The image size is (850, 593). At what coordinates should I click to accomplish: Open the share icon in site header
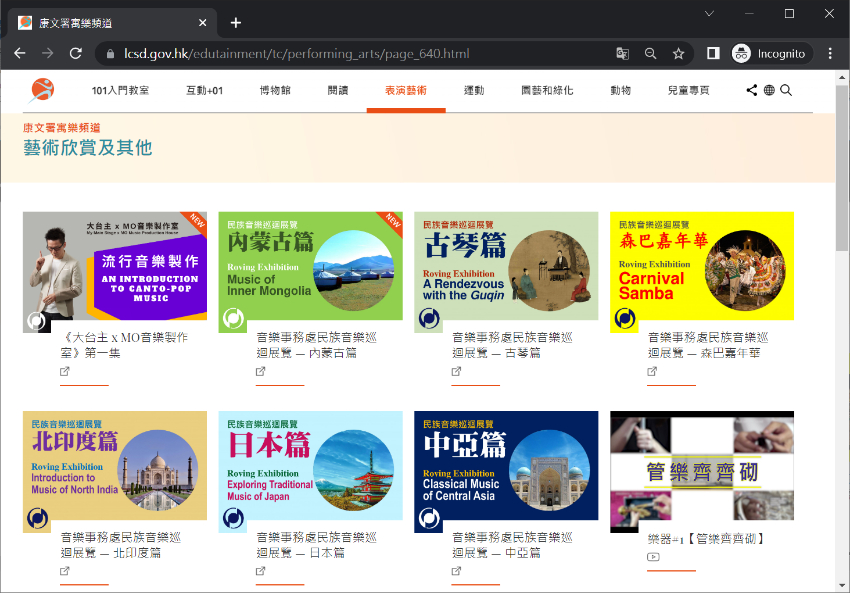pos(752,90)
